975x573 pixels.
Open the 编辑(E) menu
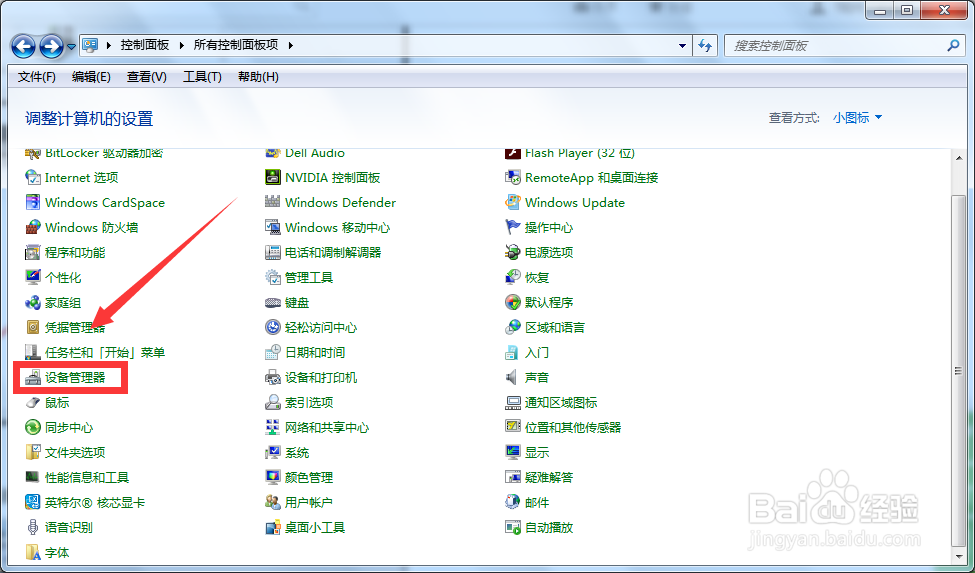tap(91, 76)
